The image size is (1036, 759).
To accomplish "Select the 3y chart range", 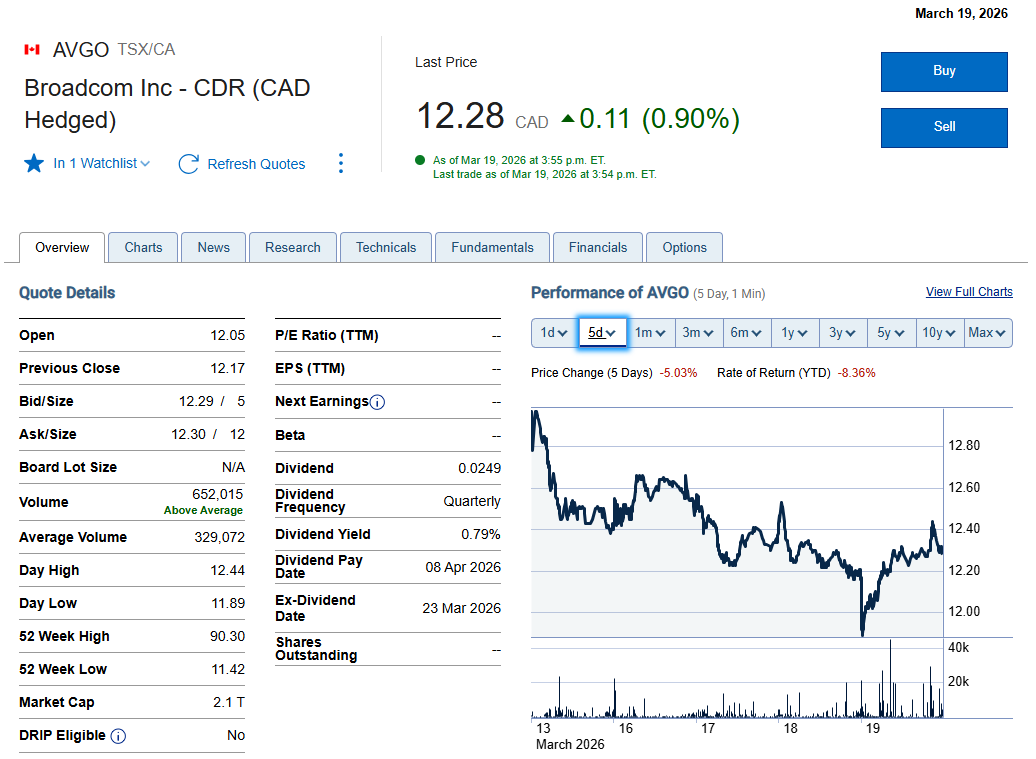I will coord(842,333).
